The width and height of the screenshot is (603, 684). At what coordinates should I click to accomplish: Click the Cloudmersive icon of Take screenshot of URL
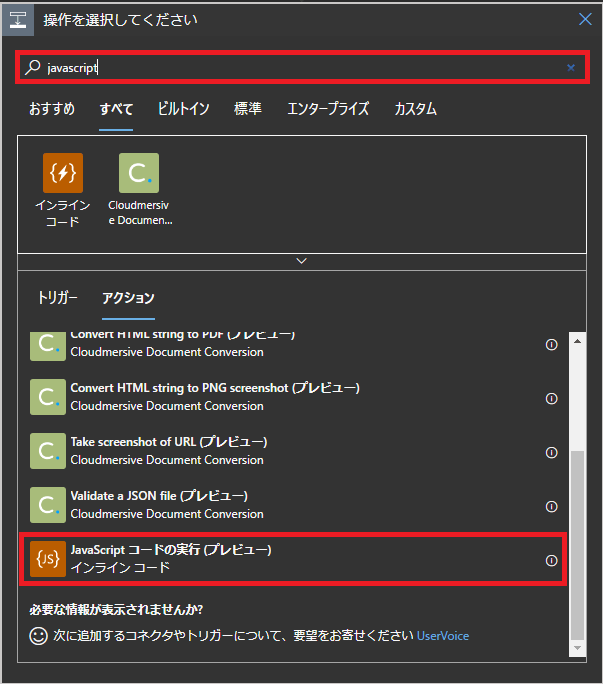48,451
